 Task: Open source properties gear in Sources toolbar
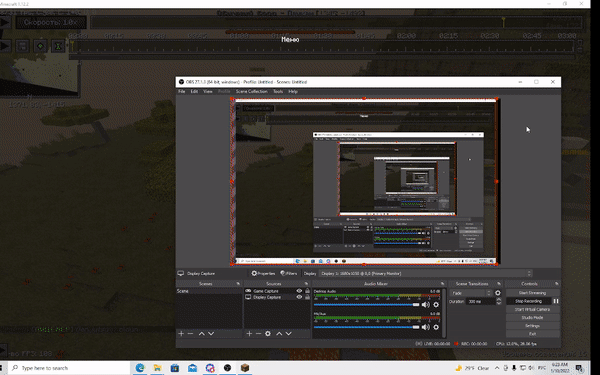tap(268, 334)
